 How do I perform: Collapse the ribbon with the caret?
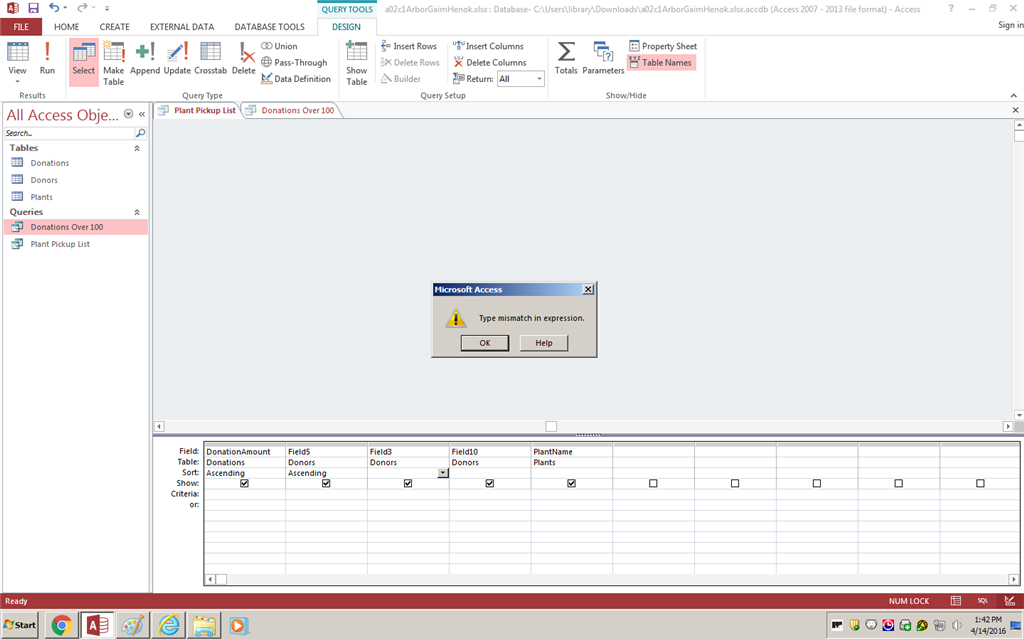pos(1014,95)
